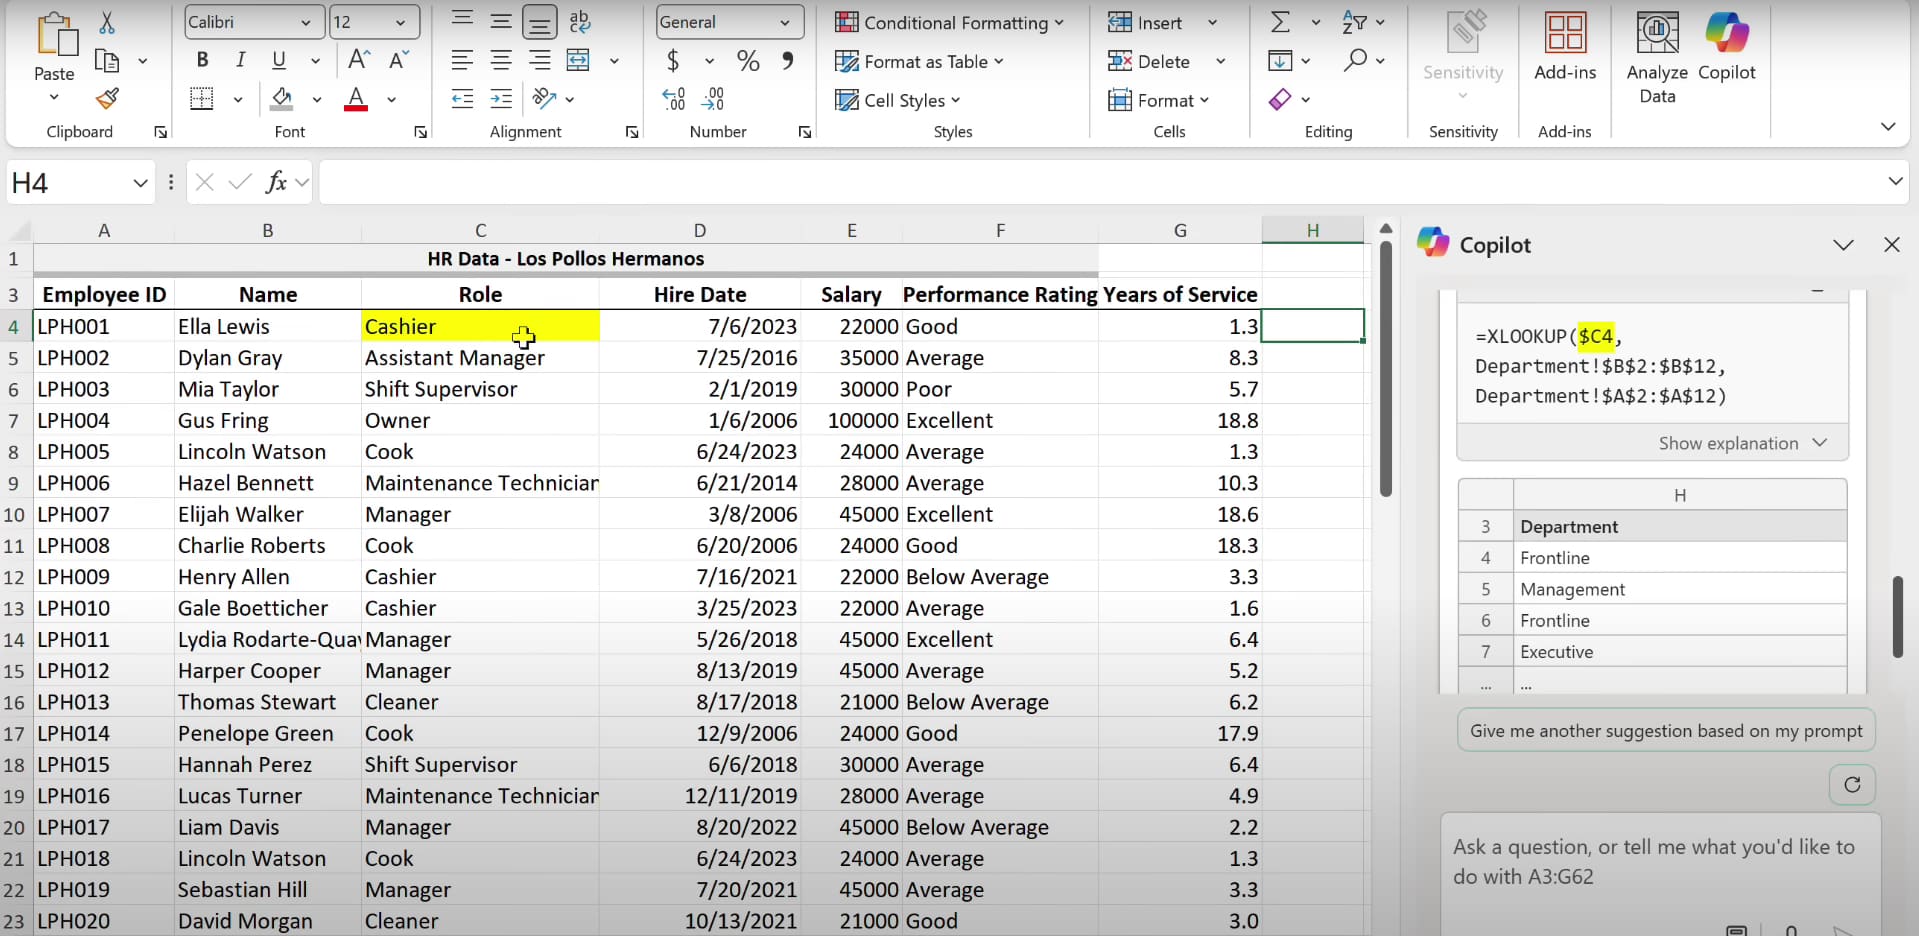Screen dimensions: 1919x936
Task: Open Number format dialog launcher
Action: coord(805,132)
